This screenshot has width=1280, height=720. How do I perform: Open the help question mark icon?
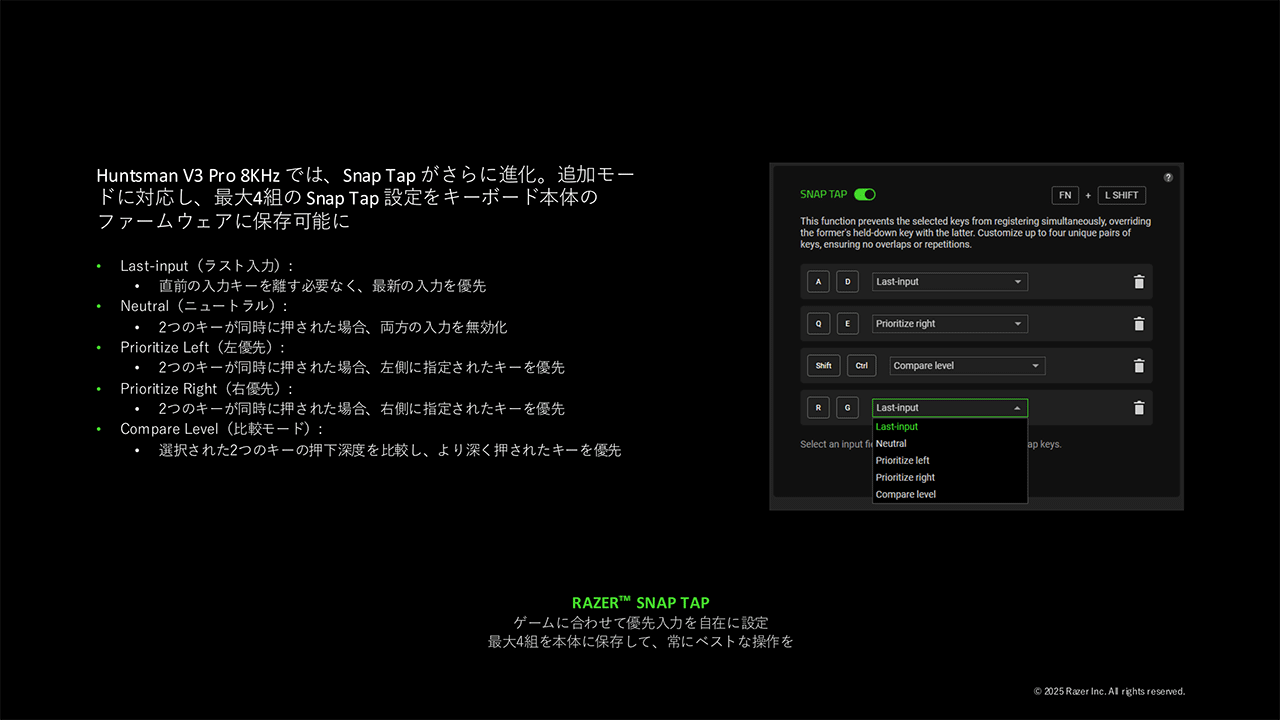point(1168,177)
